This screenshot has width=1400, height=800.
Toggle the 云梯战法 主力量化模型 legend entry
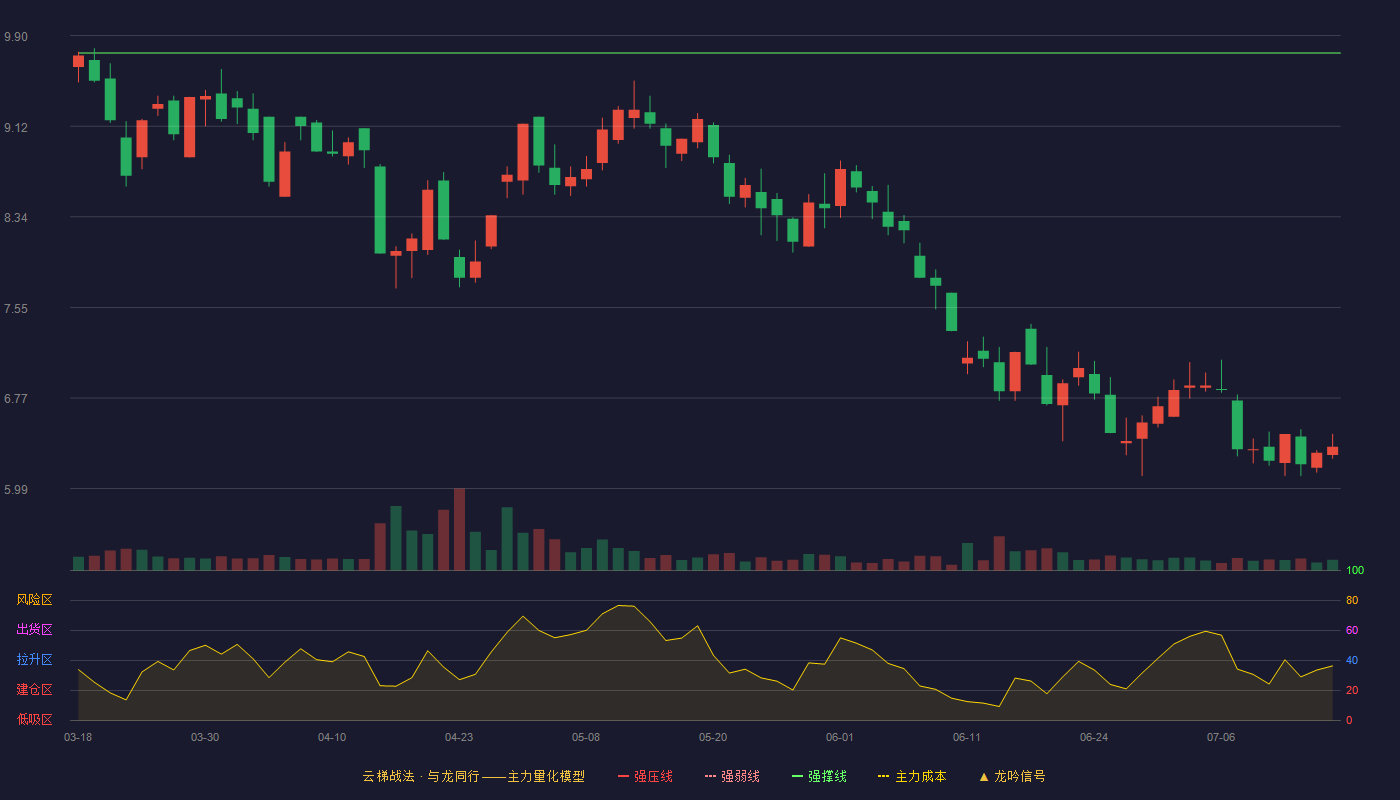pos(473,776)
